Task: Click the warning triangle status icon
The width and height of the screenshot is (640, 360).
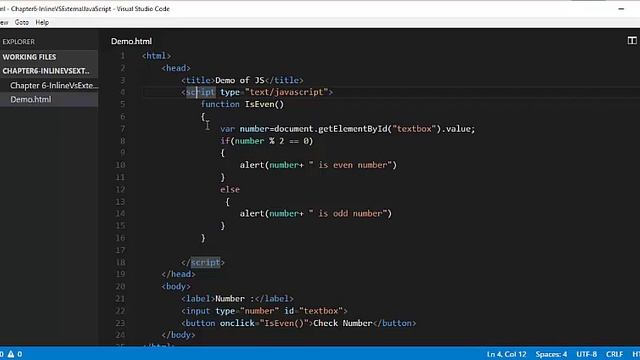Action: tap(11, 354)
